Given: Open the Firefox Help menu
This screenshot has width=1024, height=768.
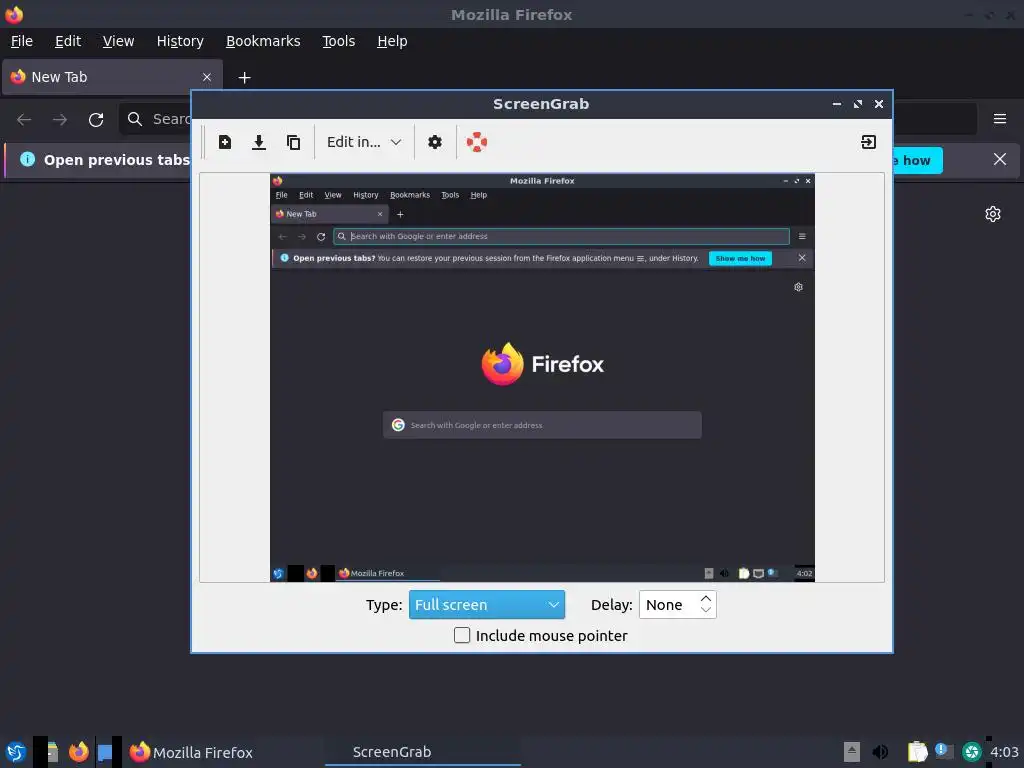Looking at the screenshot, I should pyautogui.click(x=392, y=41).
